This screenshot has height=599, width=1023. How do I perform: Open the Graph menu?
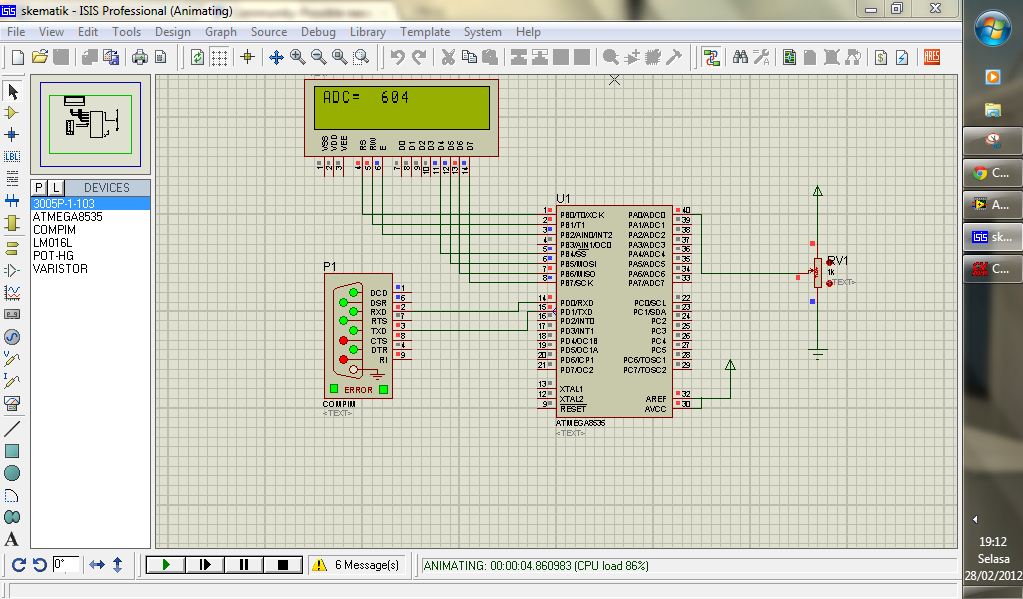click(x=221, y=32)
